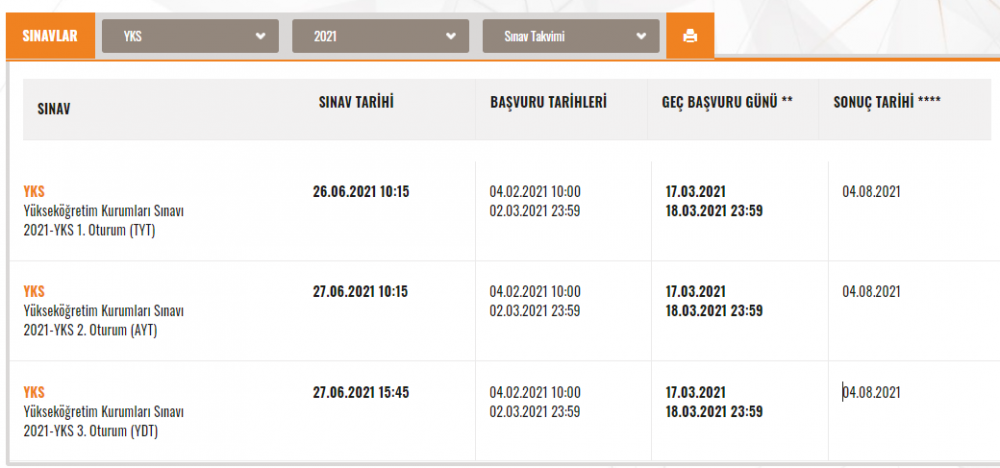
Task: Click the exam date 27.06.2021 15:45
Action: point(361,392)
